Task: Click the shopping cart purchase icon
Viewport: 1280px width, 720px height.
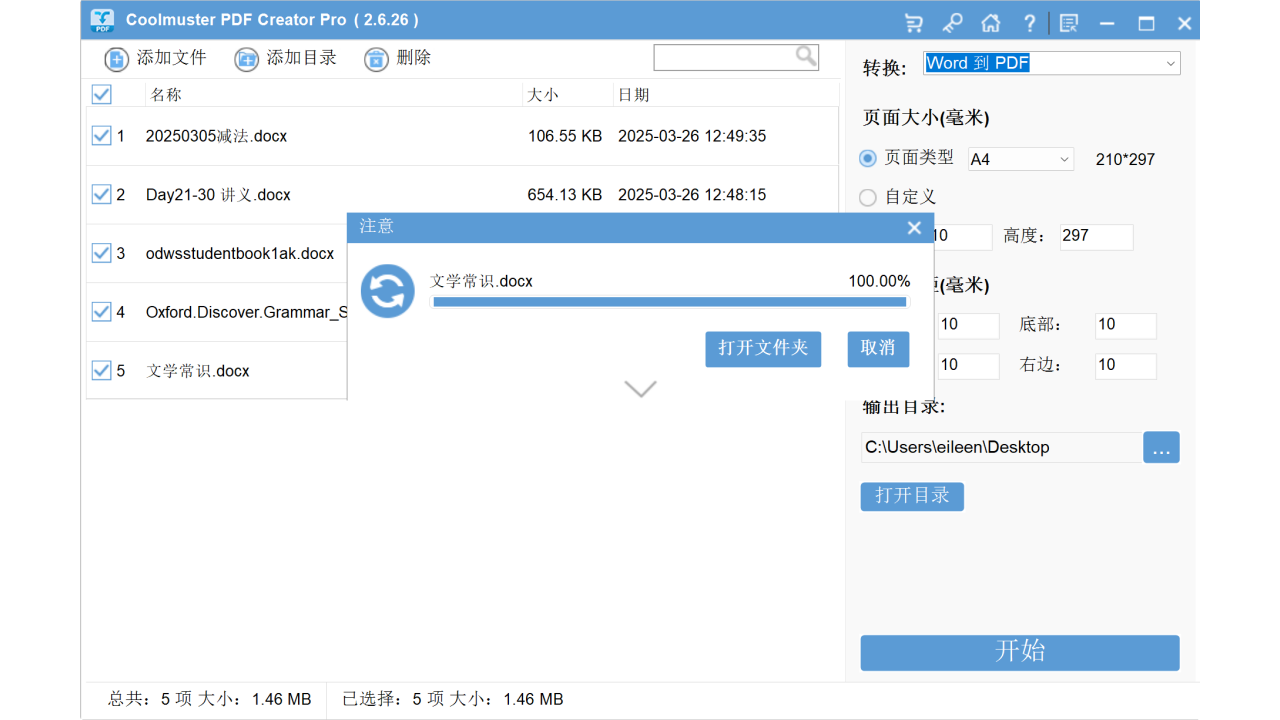Action: click(913, 21)
